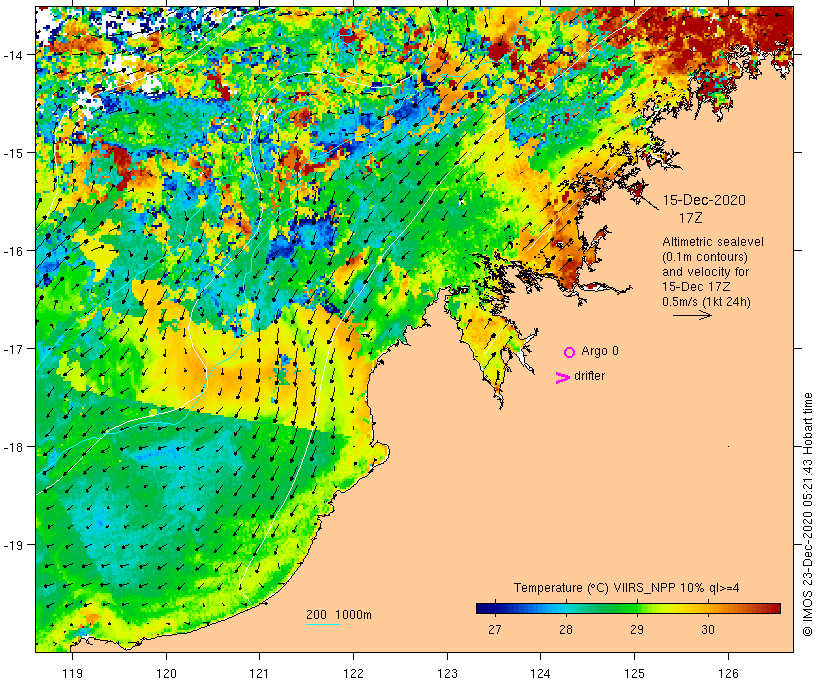The image size is (820, 680).
Task: Click the '(0.1m contours)' text line
Action: [x=705, y=257]
